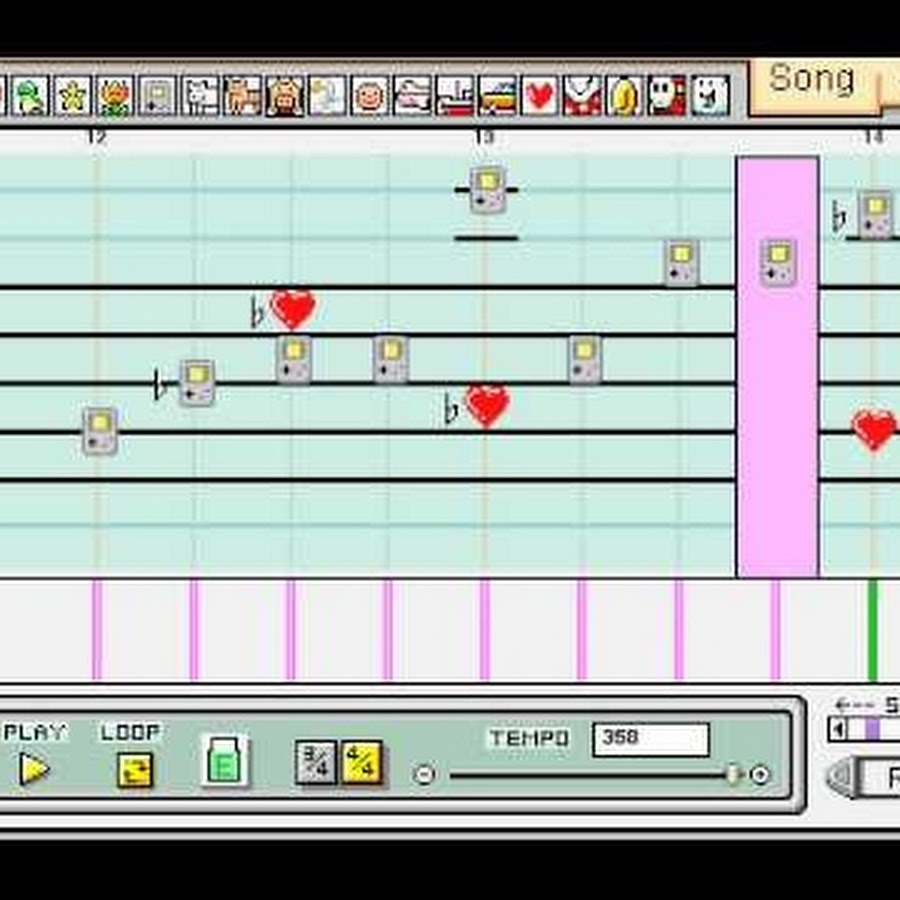Pick the Car instrument icon
Image resolution: width=900 pixels, height=900 pixels.
[497, 95]
